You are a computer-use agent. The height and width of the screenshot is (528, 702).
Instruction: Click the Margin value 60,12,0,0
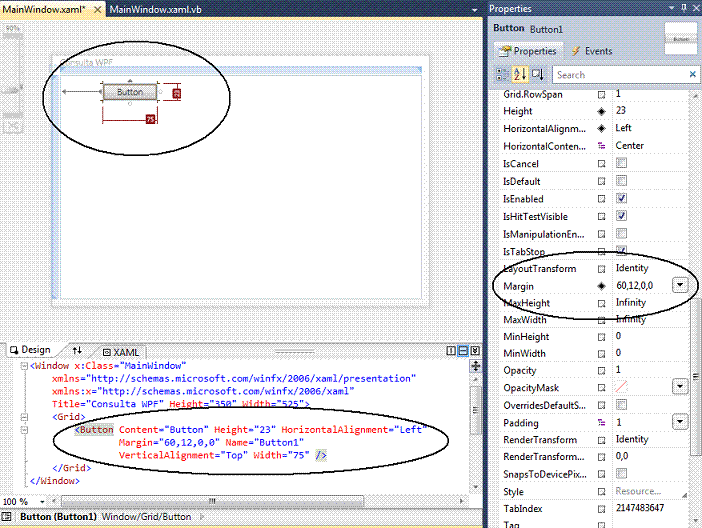pos(634,285)
